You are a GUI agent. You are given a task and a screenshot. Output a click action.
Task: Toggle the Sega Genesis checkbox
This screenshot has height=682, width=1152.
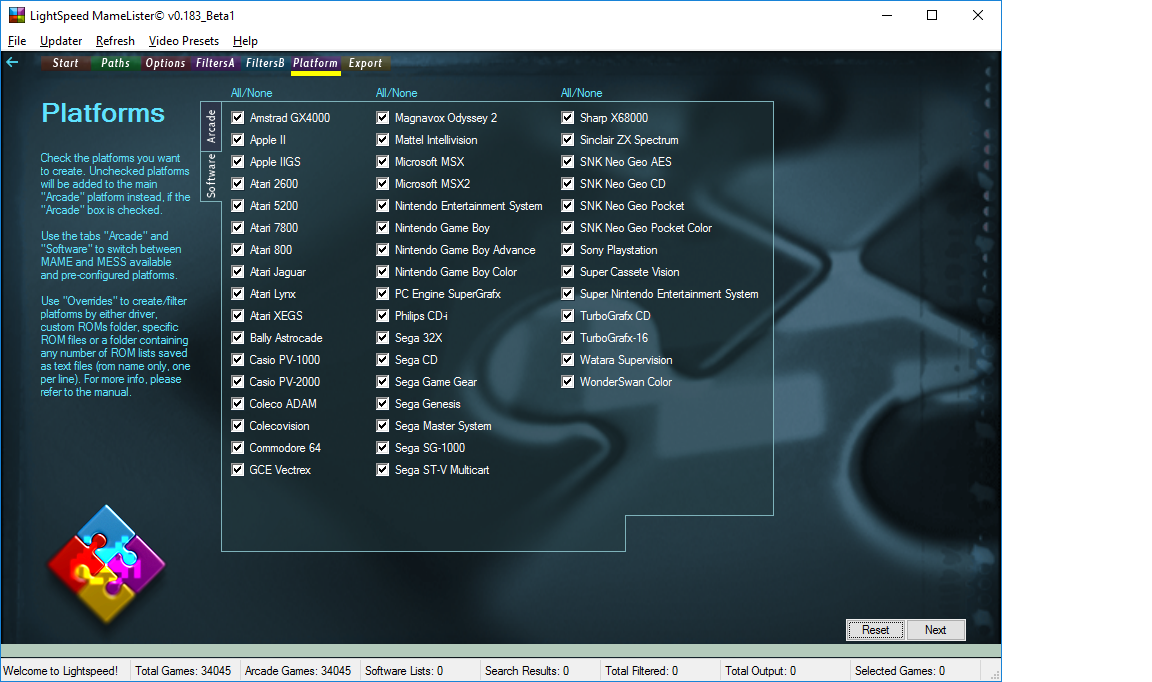click(x=383, y=404)
